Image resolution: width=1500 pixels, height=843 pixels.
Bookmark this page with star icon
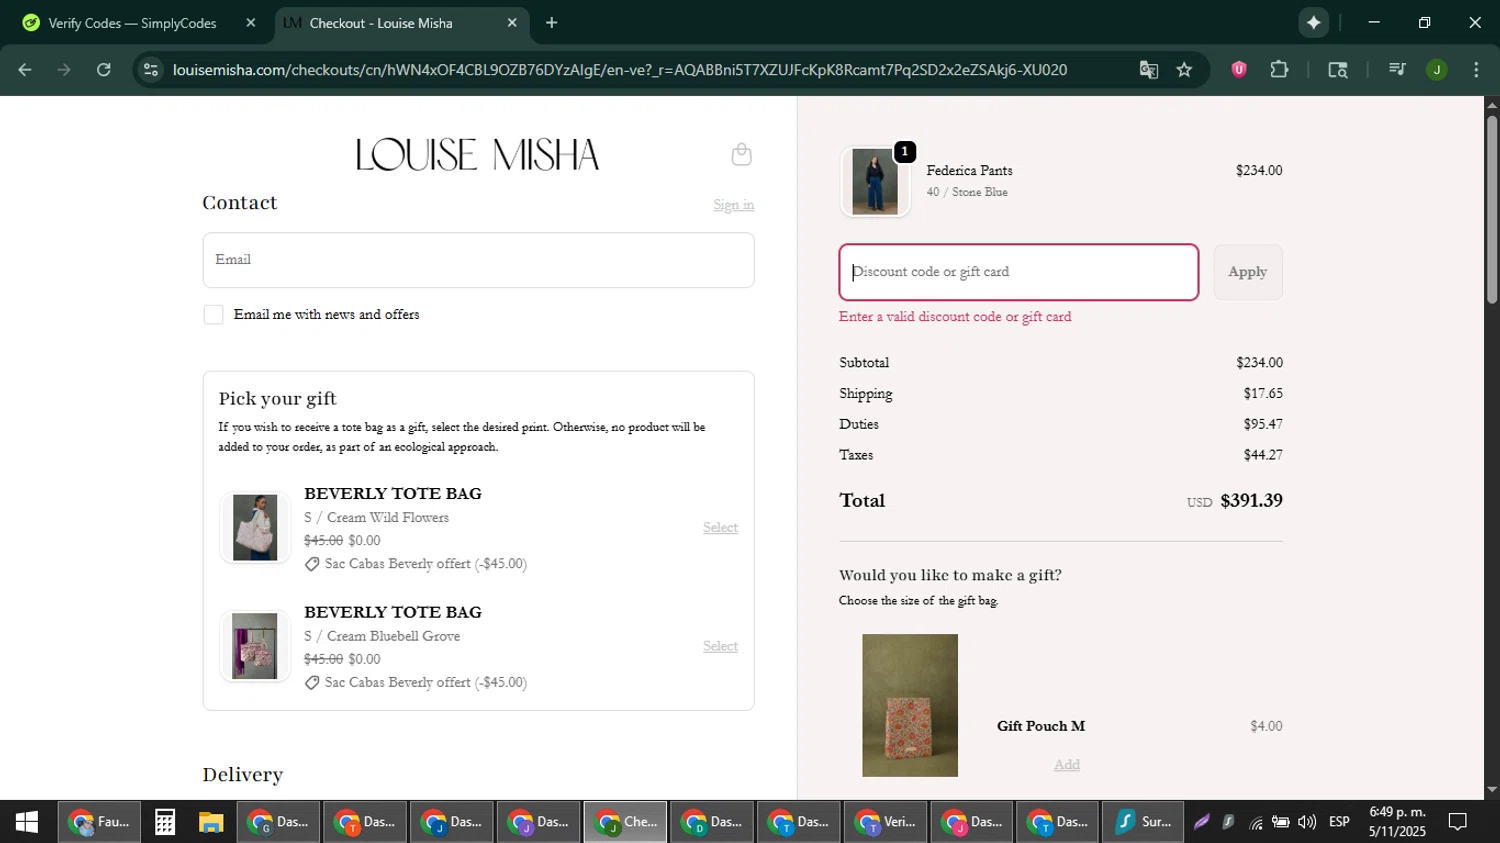click(x=1185, y=70)
